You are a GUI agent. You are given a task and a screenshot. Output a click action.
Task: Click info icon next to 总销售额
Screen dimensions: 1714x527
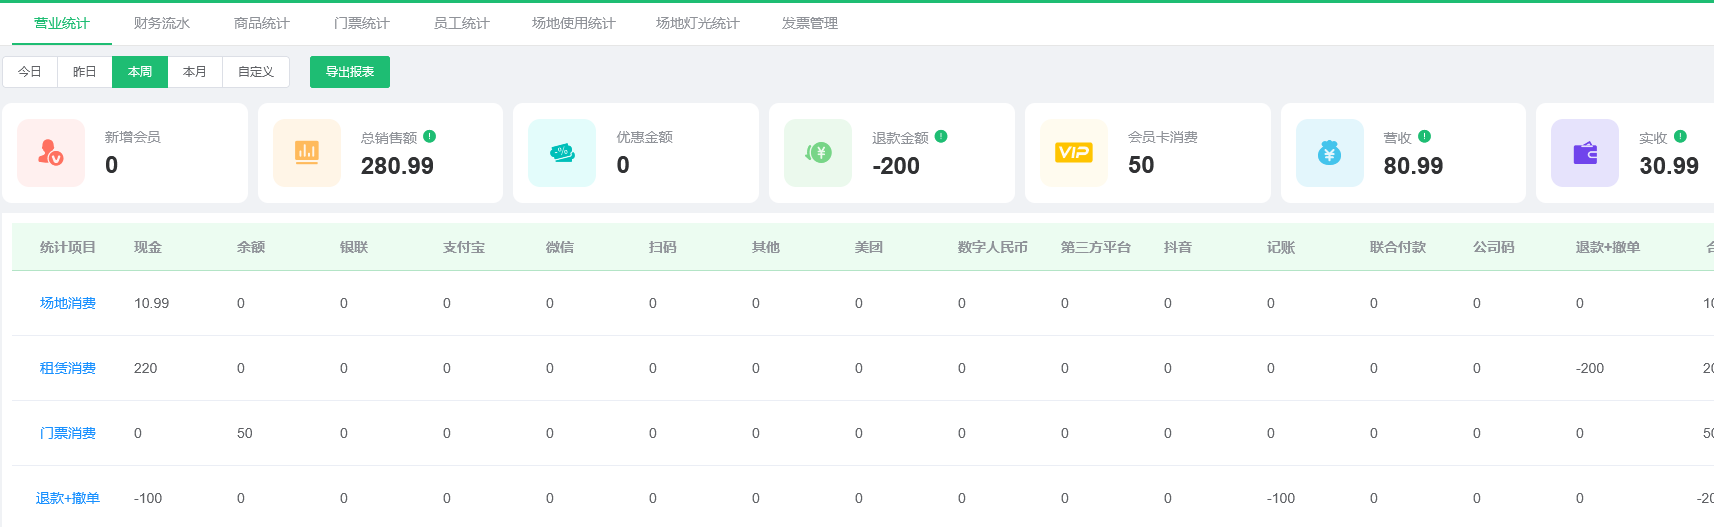[x=430, y=137]
